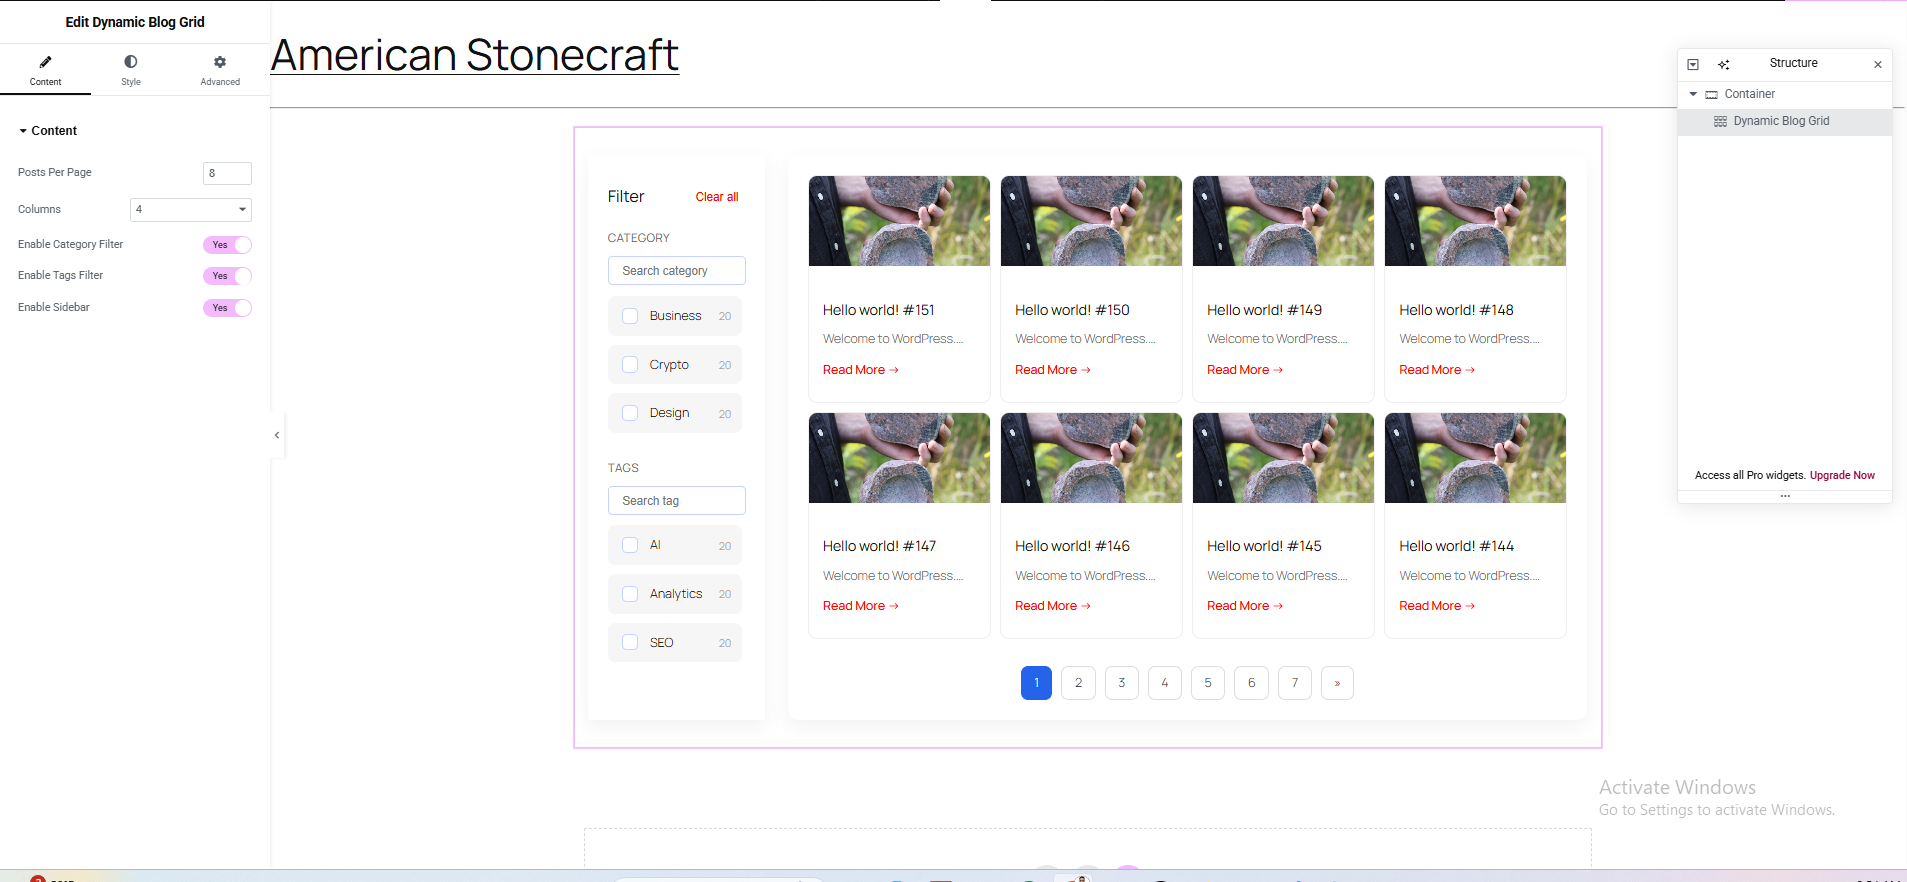Click the Hello world! #144 post thumbnail
1907x882 pixels.
1475,458
